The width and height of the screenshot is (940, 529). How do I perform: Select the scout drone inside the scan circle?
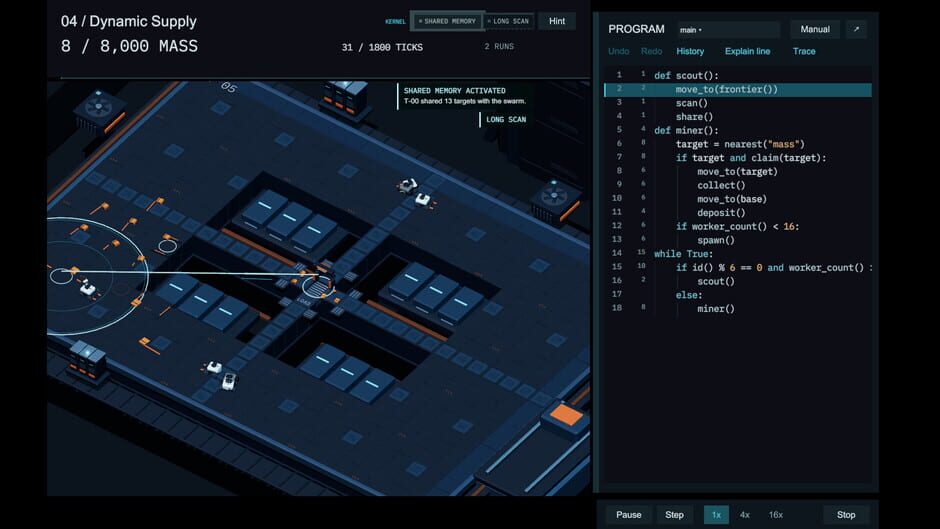[x=88, y=287]
